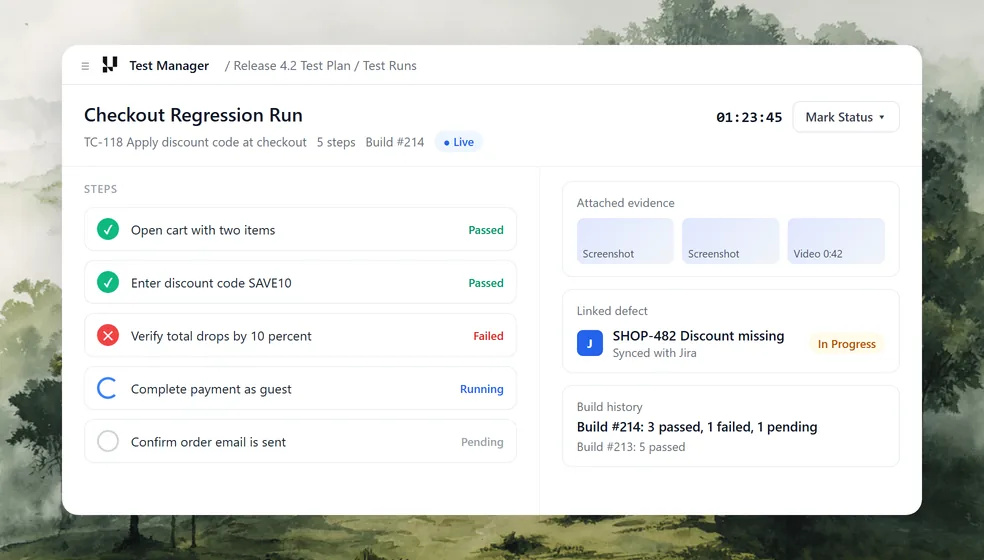Click the Jira J icon on linked defect
The image size is (984, 560).
click(590, 343)
